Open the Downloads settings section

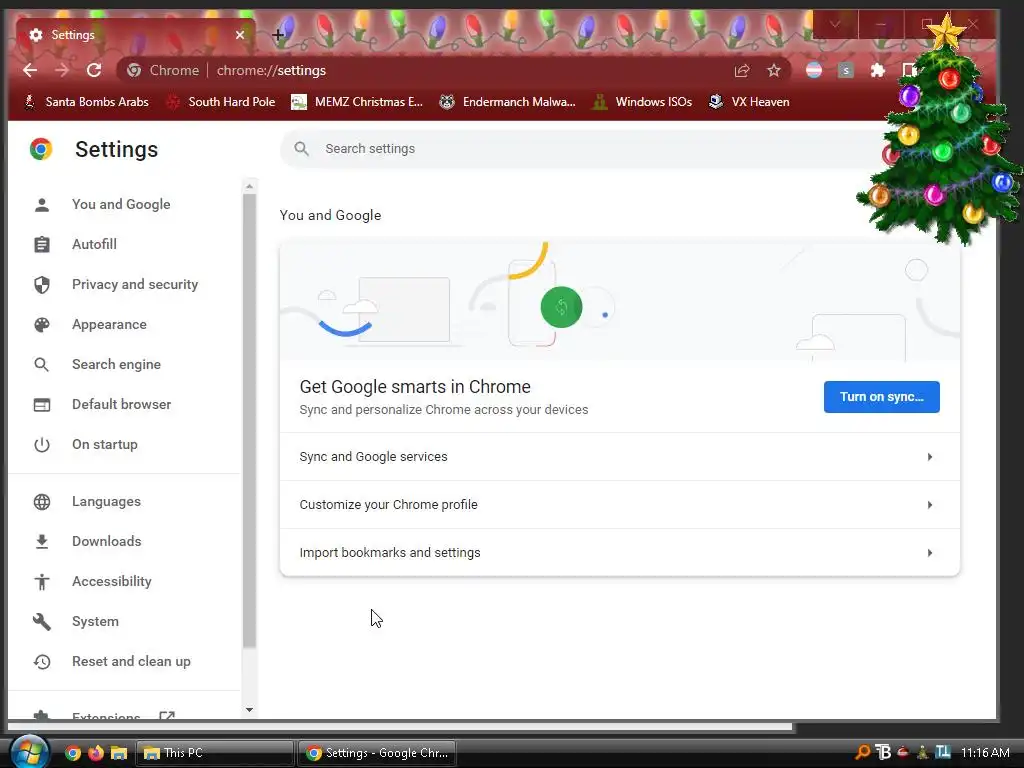pyautogui.click(x=106, y=541)
